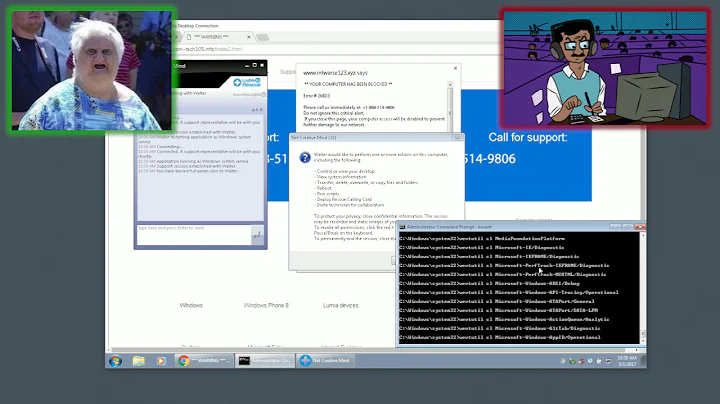This screenshot has width=720, height=404.
Task: Click the Command Prompt title bar icon
Action: tap(402, 227)
